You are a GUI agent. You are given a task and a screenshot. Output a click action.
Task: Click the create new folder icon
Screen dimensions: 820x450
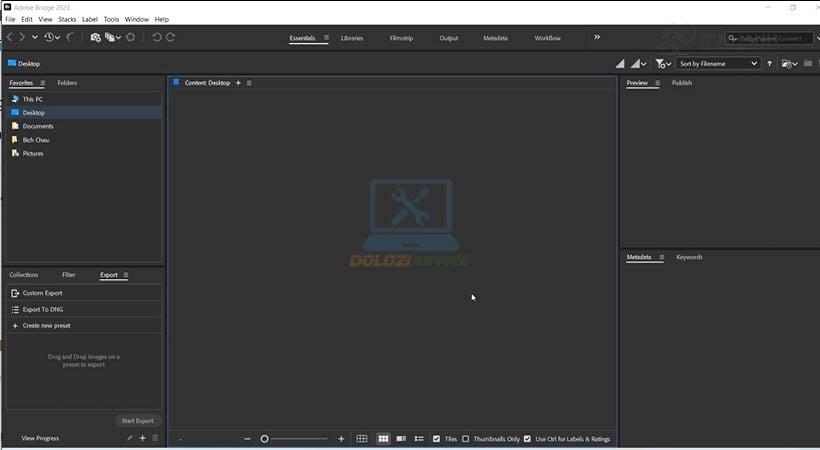808,63
